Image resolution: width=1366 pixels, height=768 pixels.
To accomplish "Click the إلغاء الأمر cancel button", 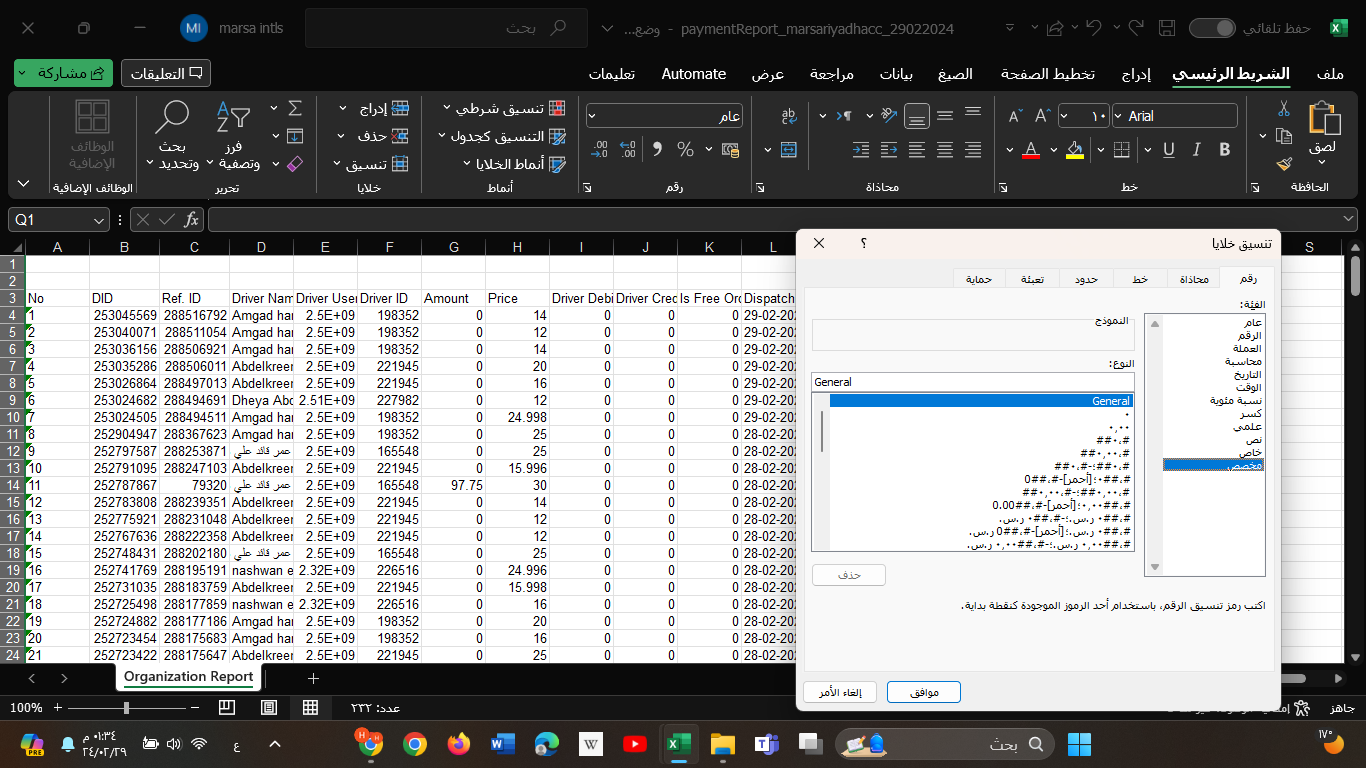I will click(840, 692).
